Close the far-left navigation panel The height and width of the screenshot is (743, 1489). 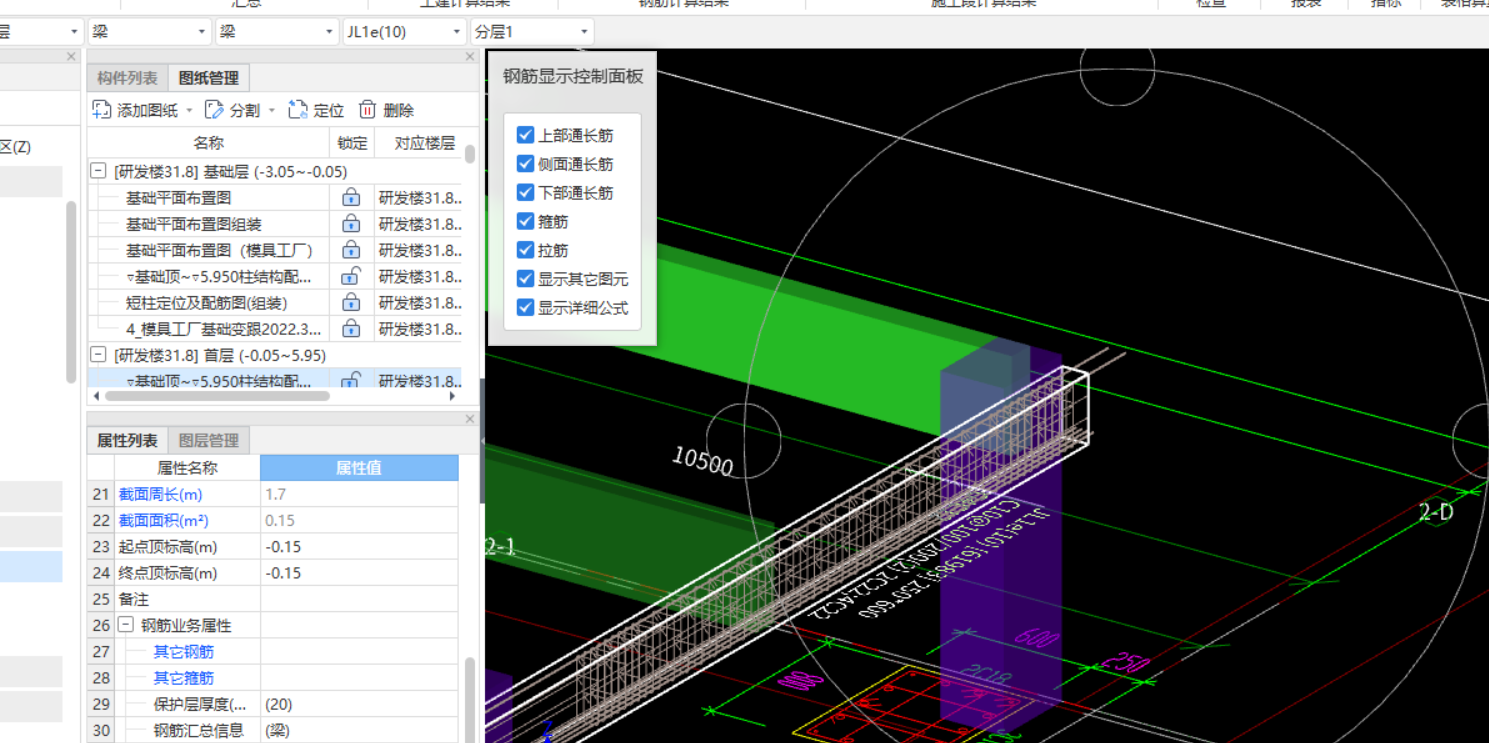click(71, 57)
